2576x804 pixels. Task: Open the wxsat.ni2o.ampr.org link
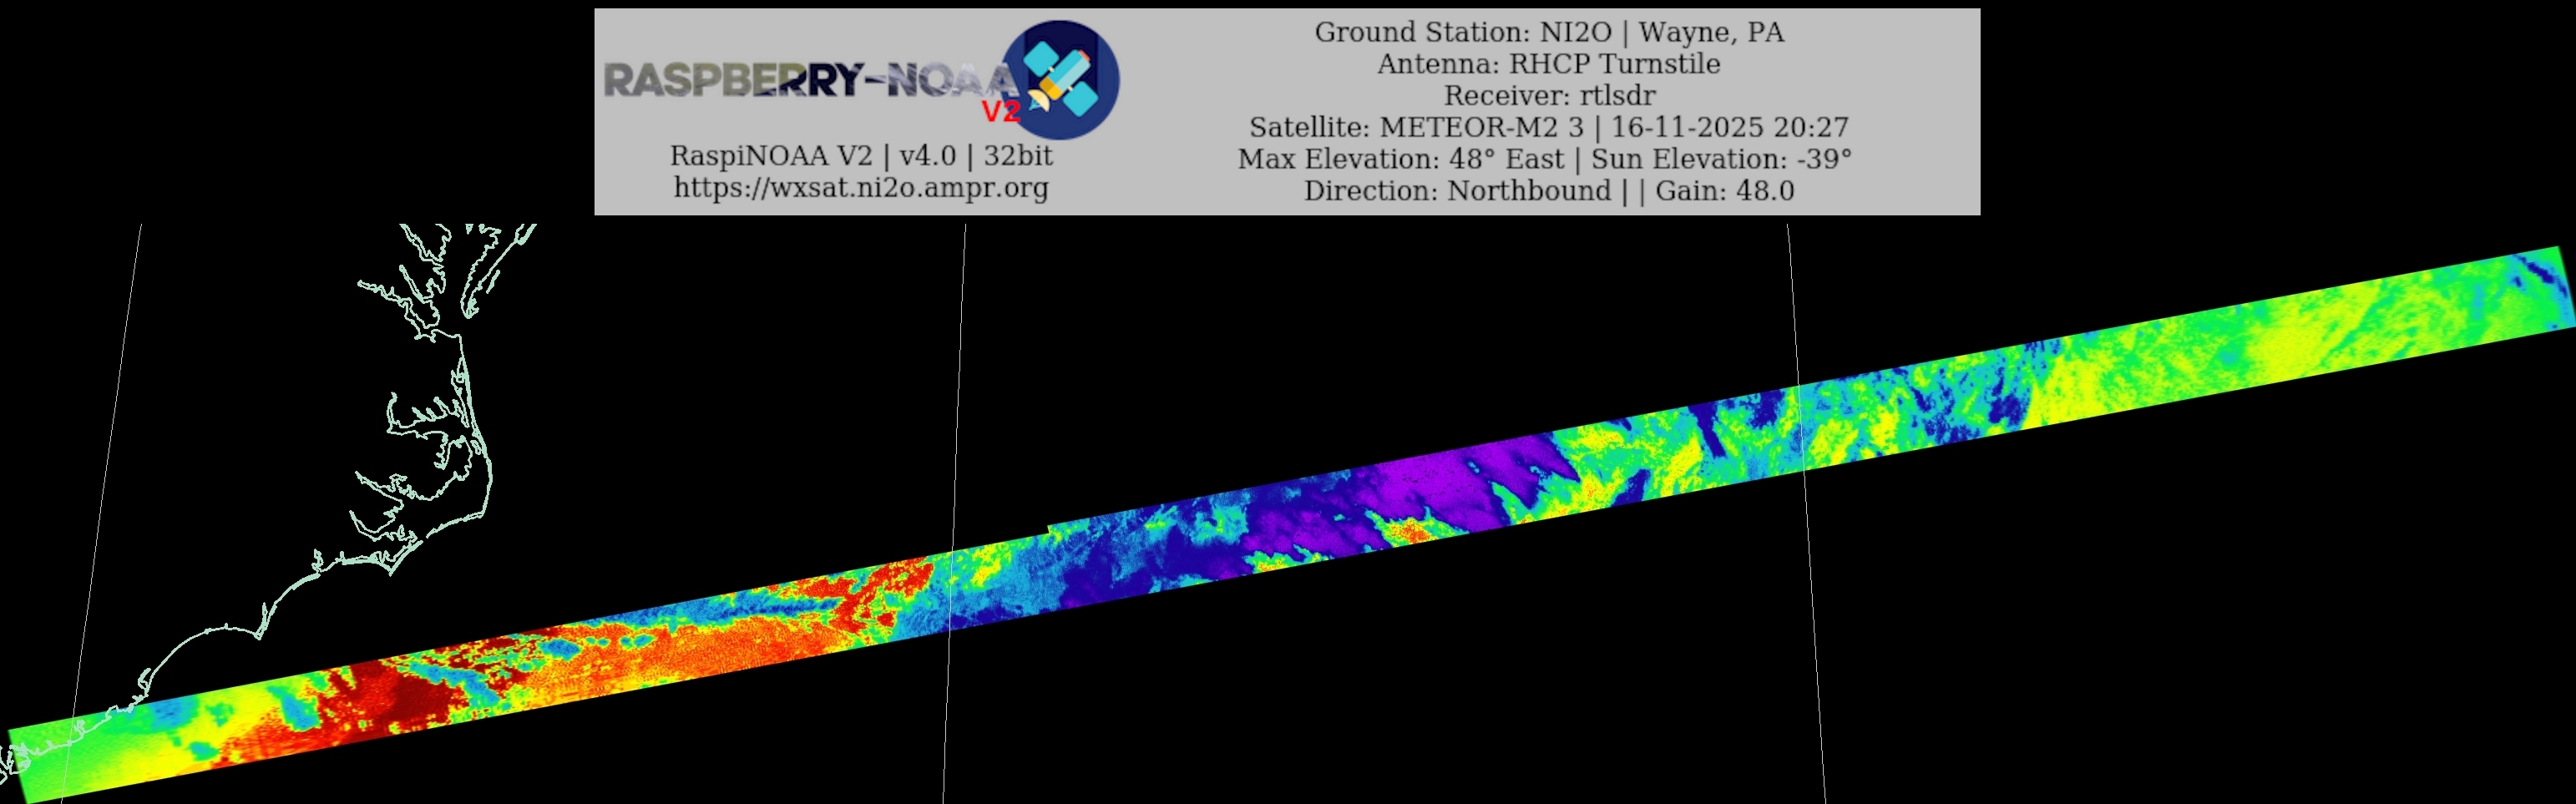point(861,187)
